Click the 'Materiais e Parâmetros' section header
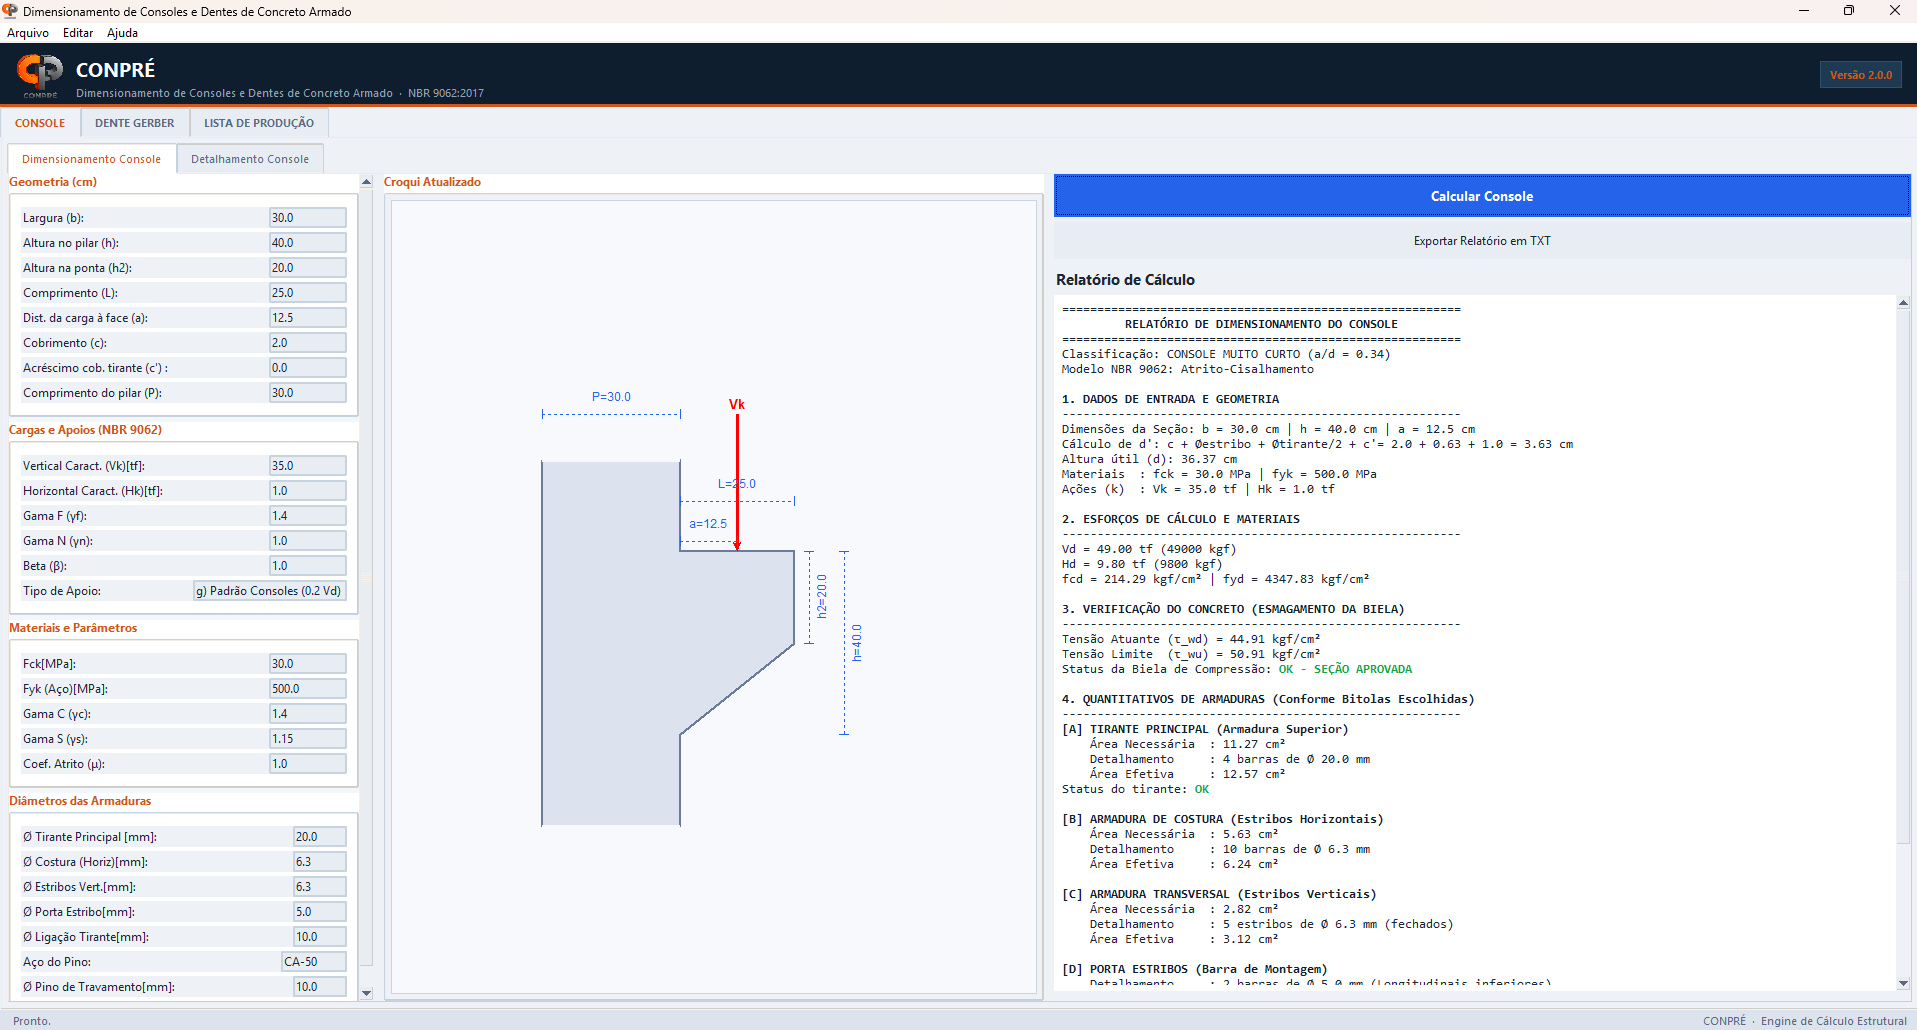 [x=73, y=628]
